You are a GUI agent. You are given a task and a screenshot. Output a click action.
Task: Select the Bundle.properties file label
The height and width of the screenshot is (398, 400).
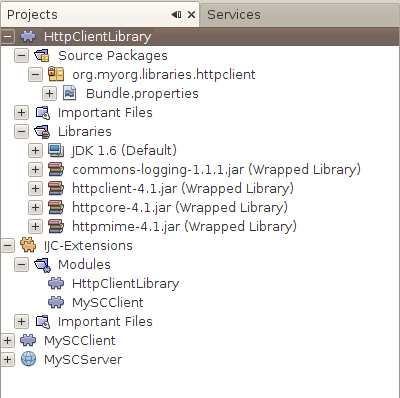(142, 94)
